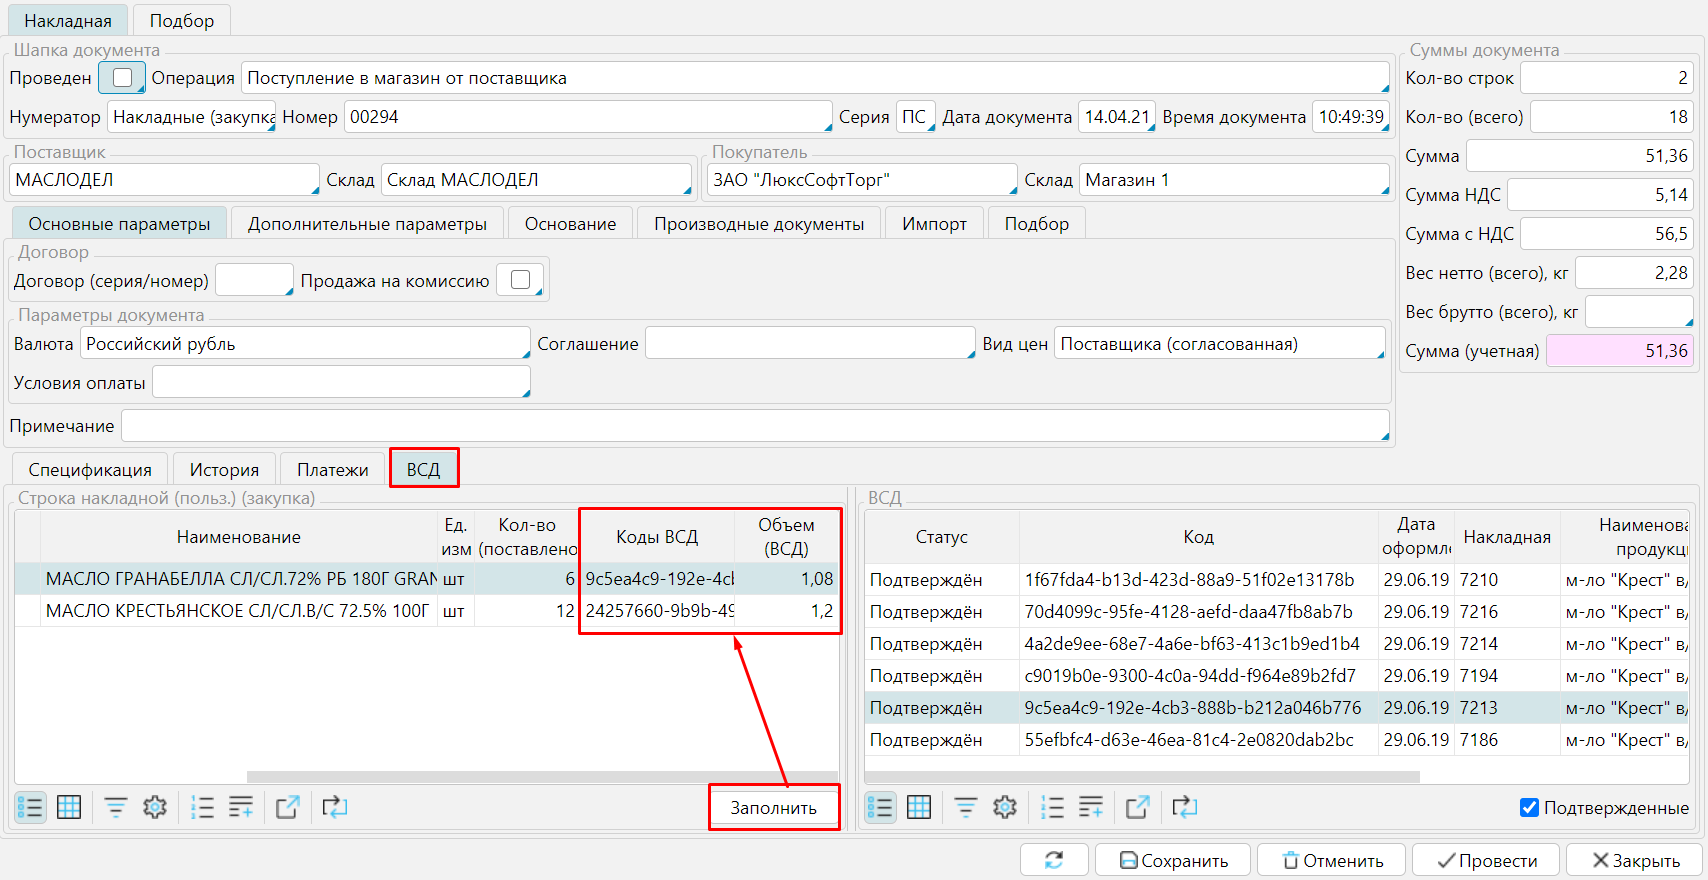The height and width of the screenshot is (880, 1708).
Task: Open the Спецификация tab
Action: pos(90,470)
